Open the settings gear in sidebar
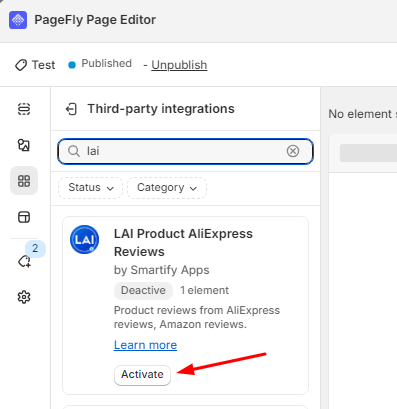The height and width of the screenshot is (409, 397). pyautogui.click(x=24, y=297)
